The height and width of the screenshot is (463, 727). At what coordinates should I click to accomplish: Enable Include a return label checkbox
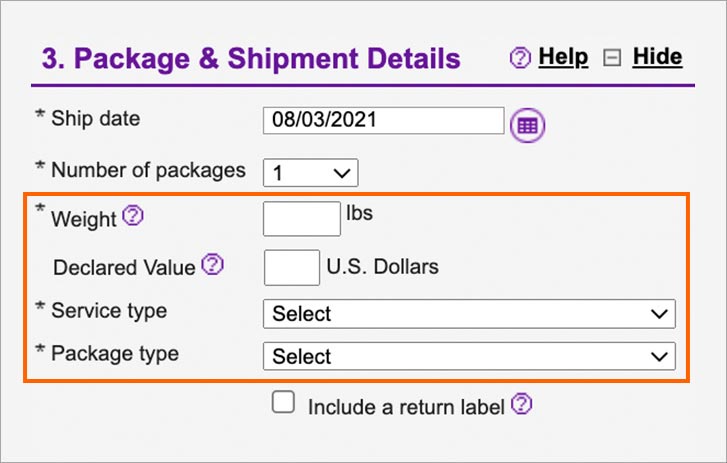coord(283,402)
